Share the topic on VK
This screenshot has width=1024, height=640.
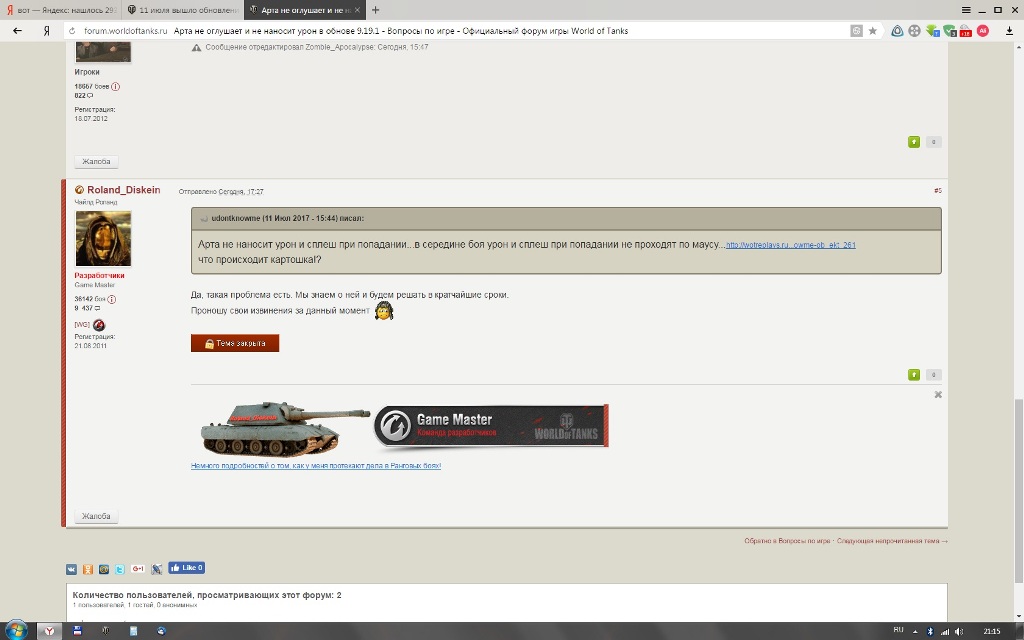click(71, 569)
